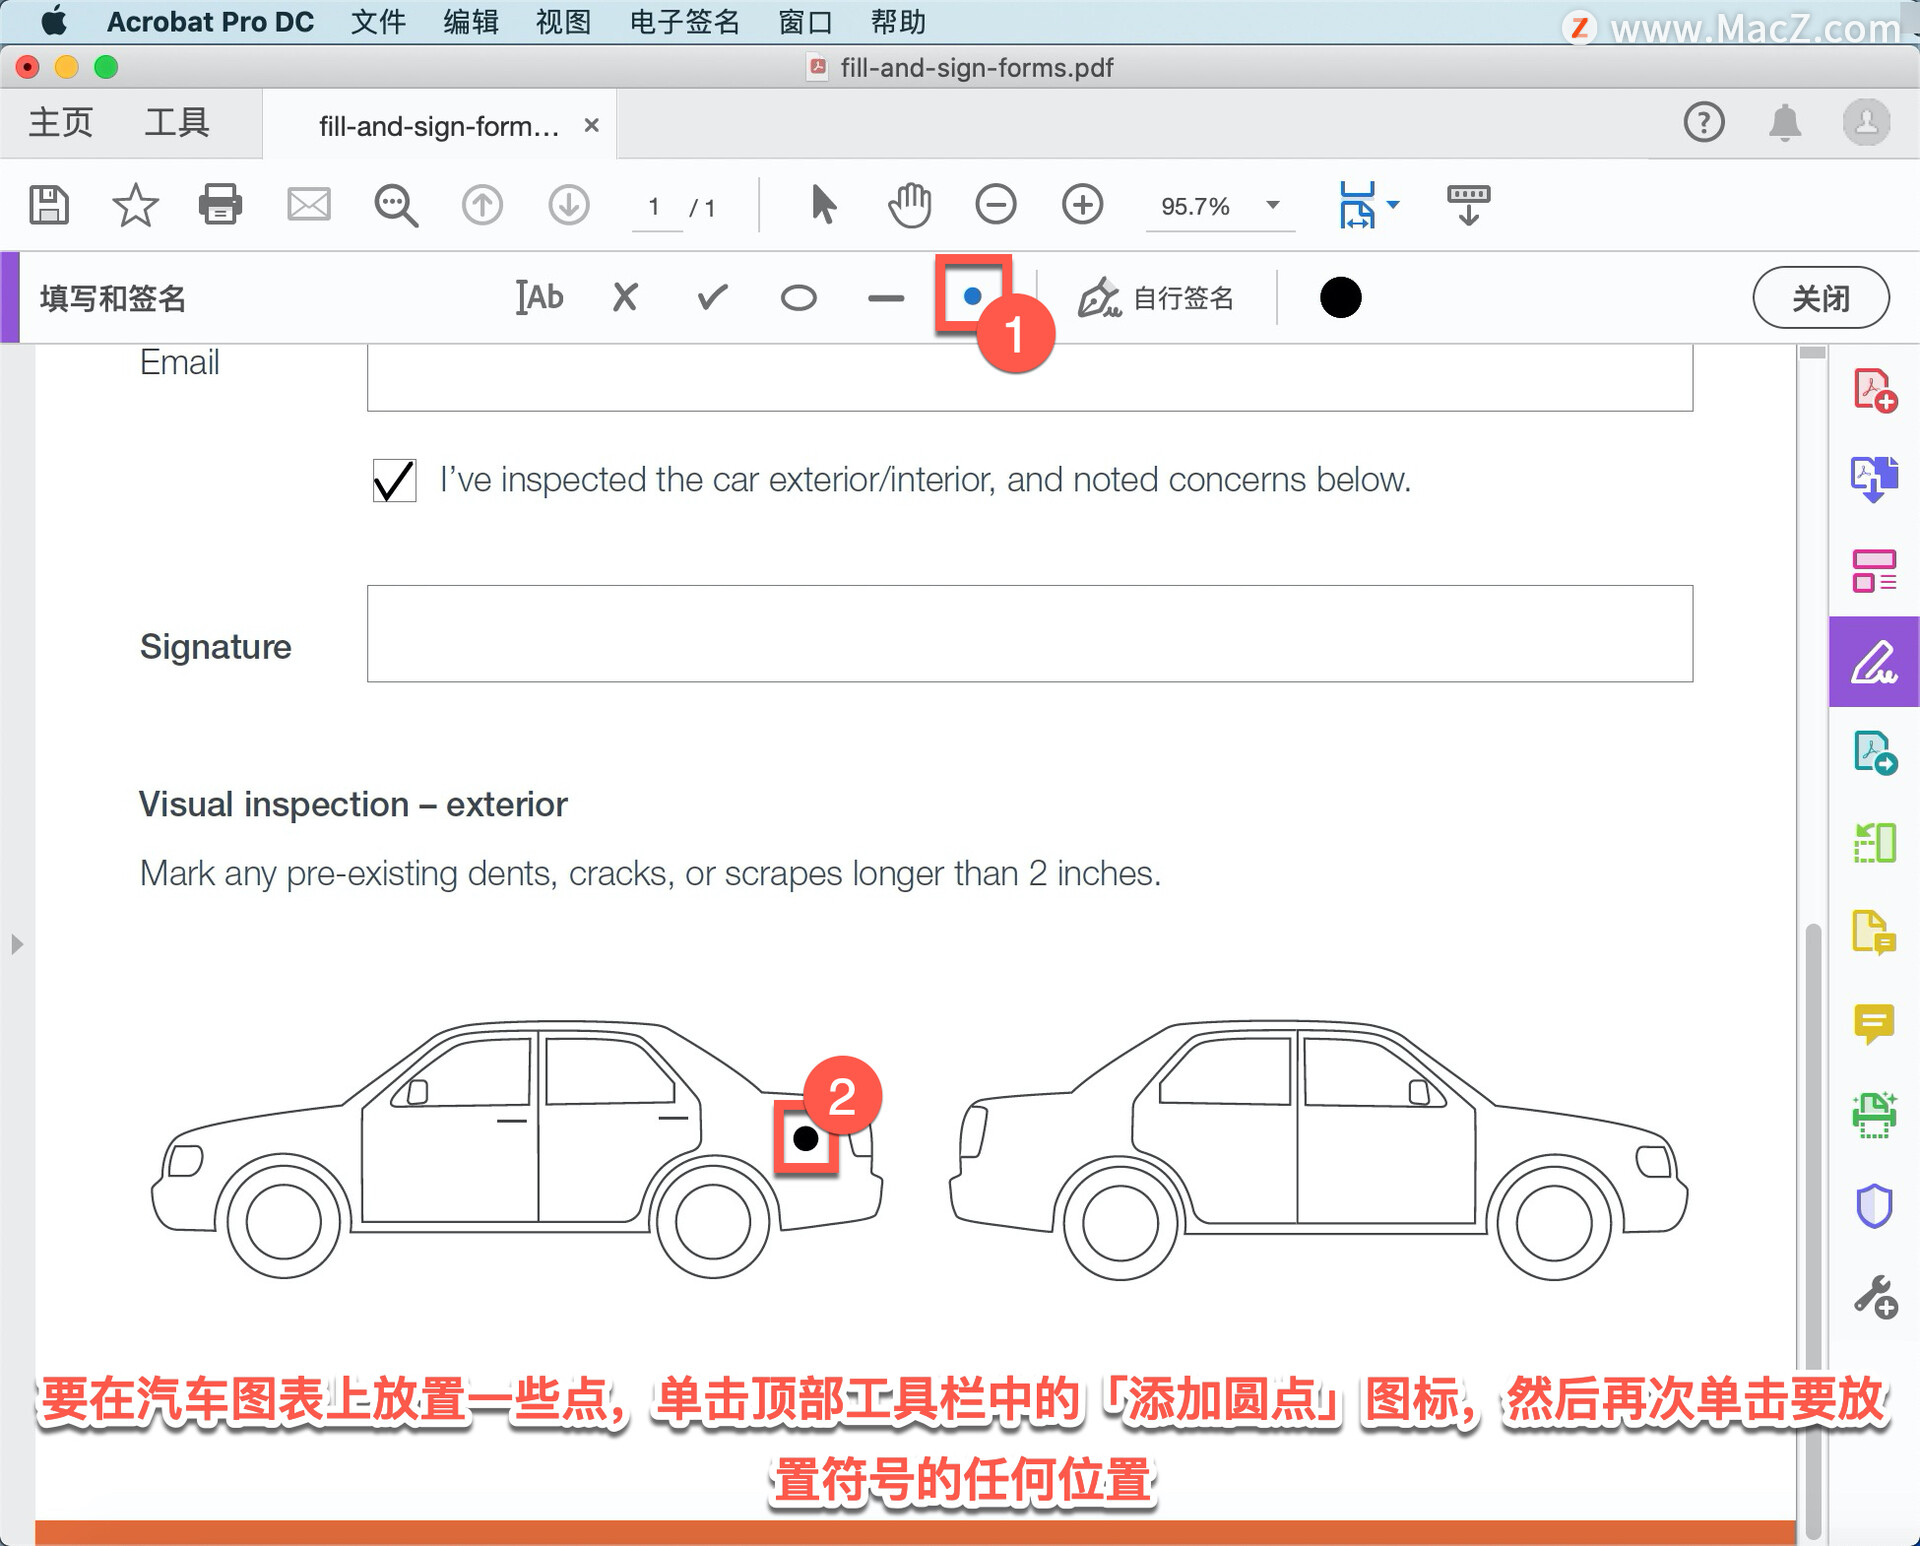Click the 关闭 button in the Fill & Sign bar
This screenshot has height=1546, width=1920.
(1821, 297)
